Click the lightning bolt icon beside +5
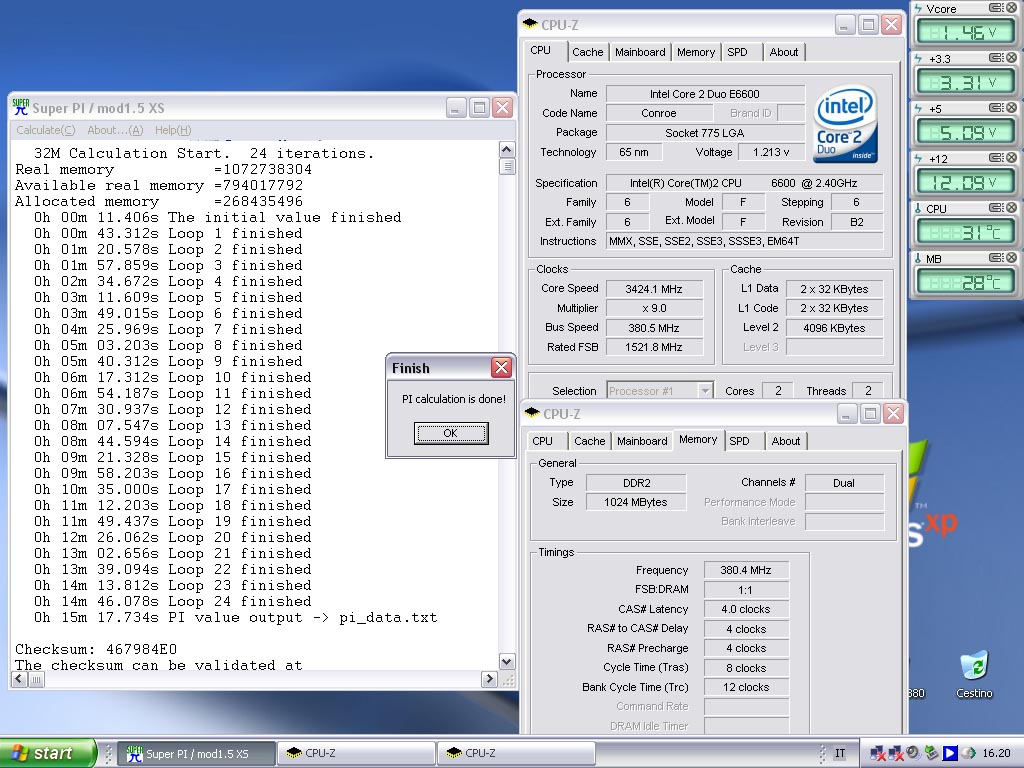This screenshot has height=768, width=1024. (x=918, y=108)
